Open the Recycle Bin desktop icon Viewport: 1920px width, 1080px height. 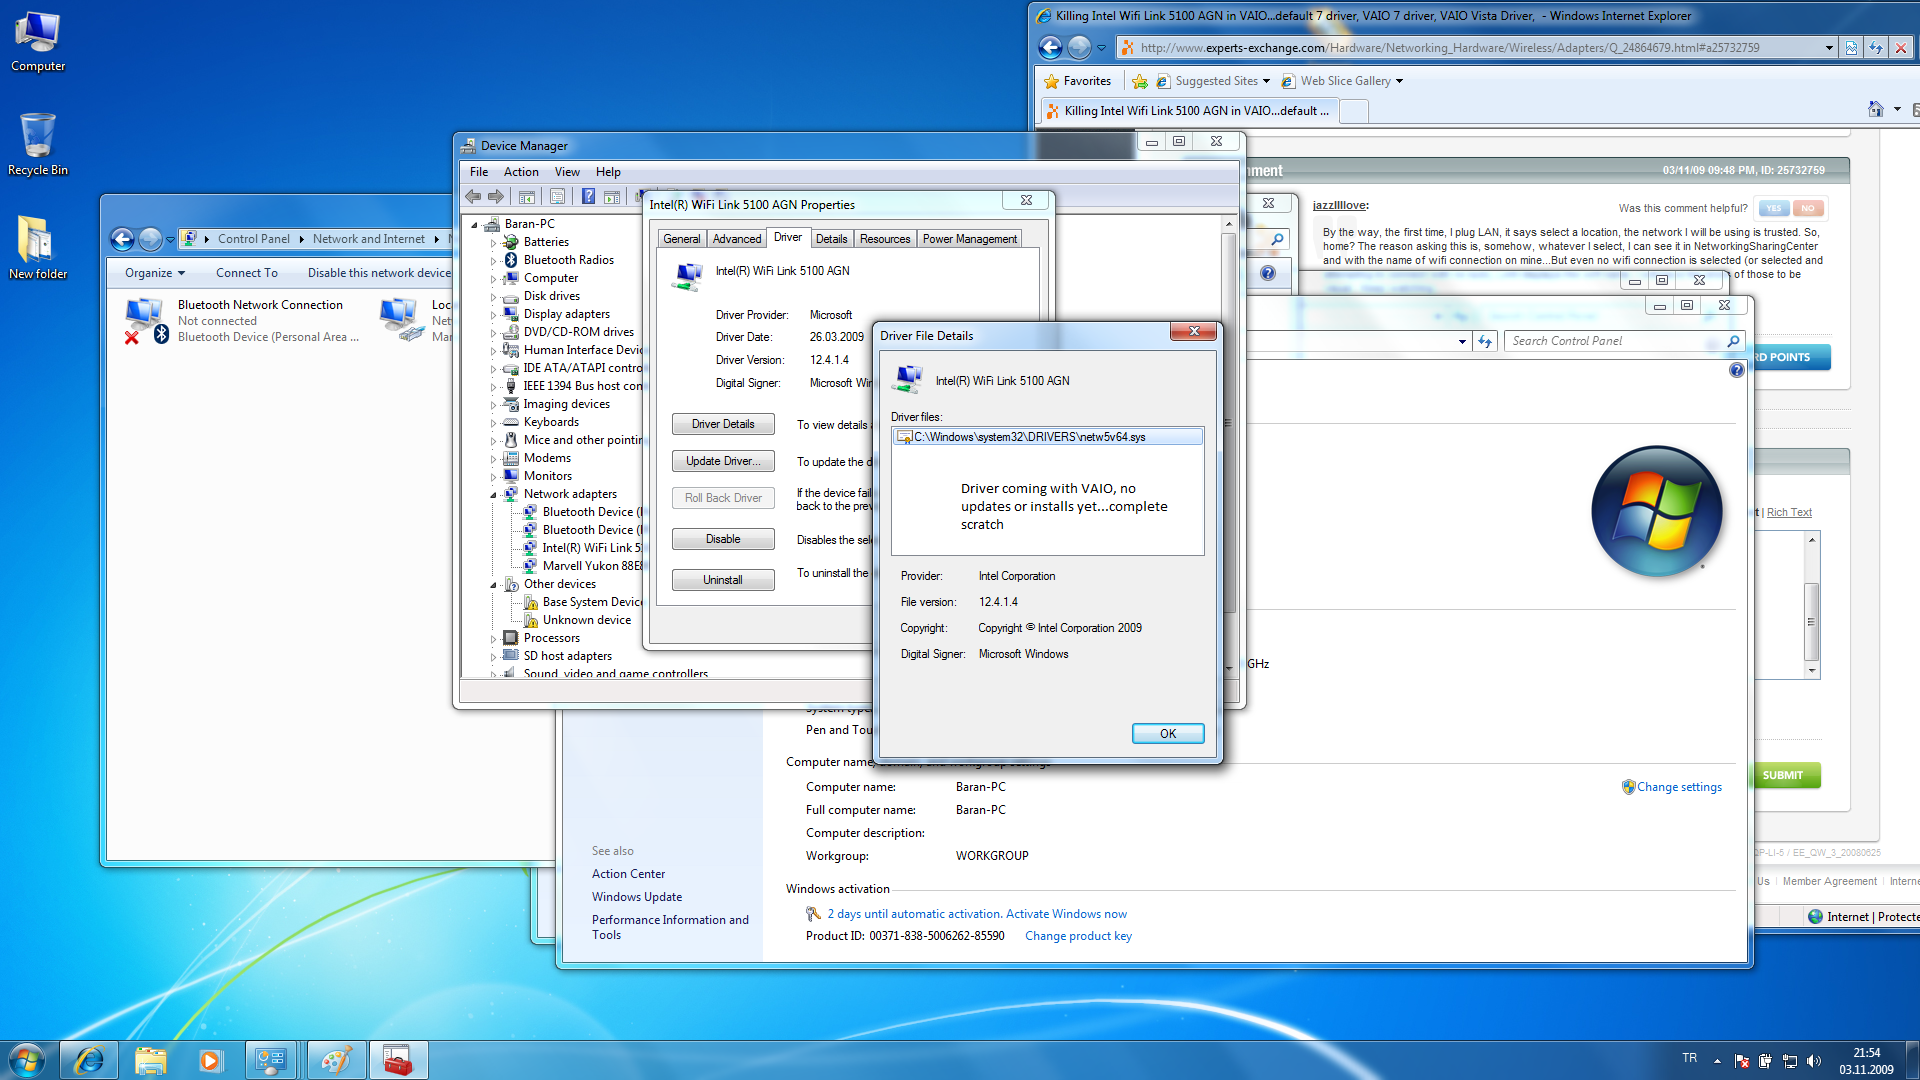pos(38,145)
